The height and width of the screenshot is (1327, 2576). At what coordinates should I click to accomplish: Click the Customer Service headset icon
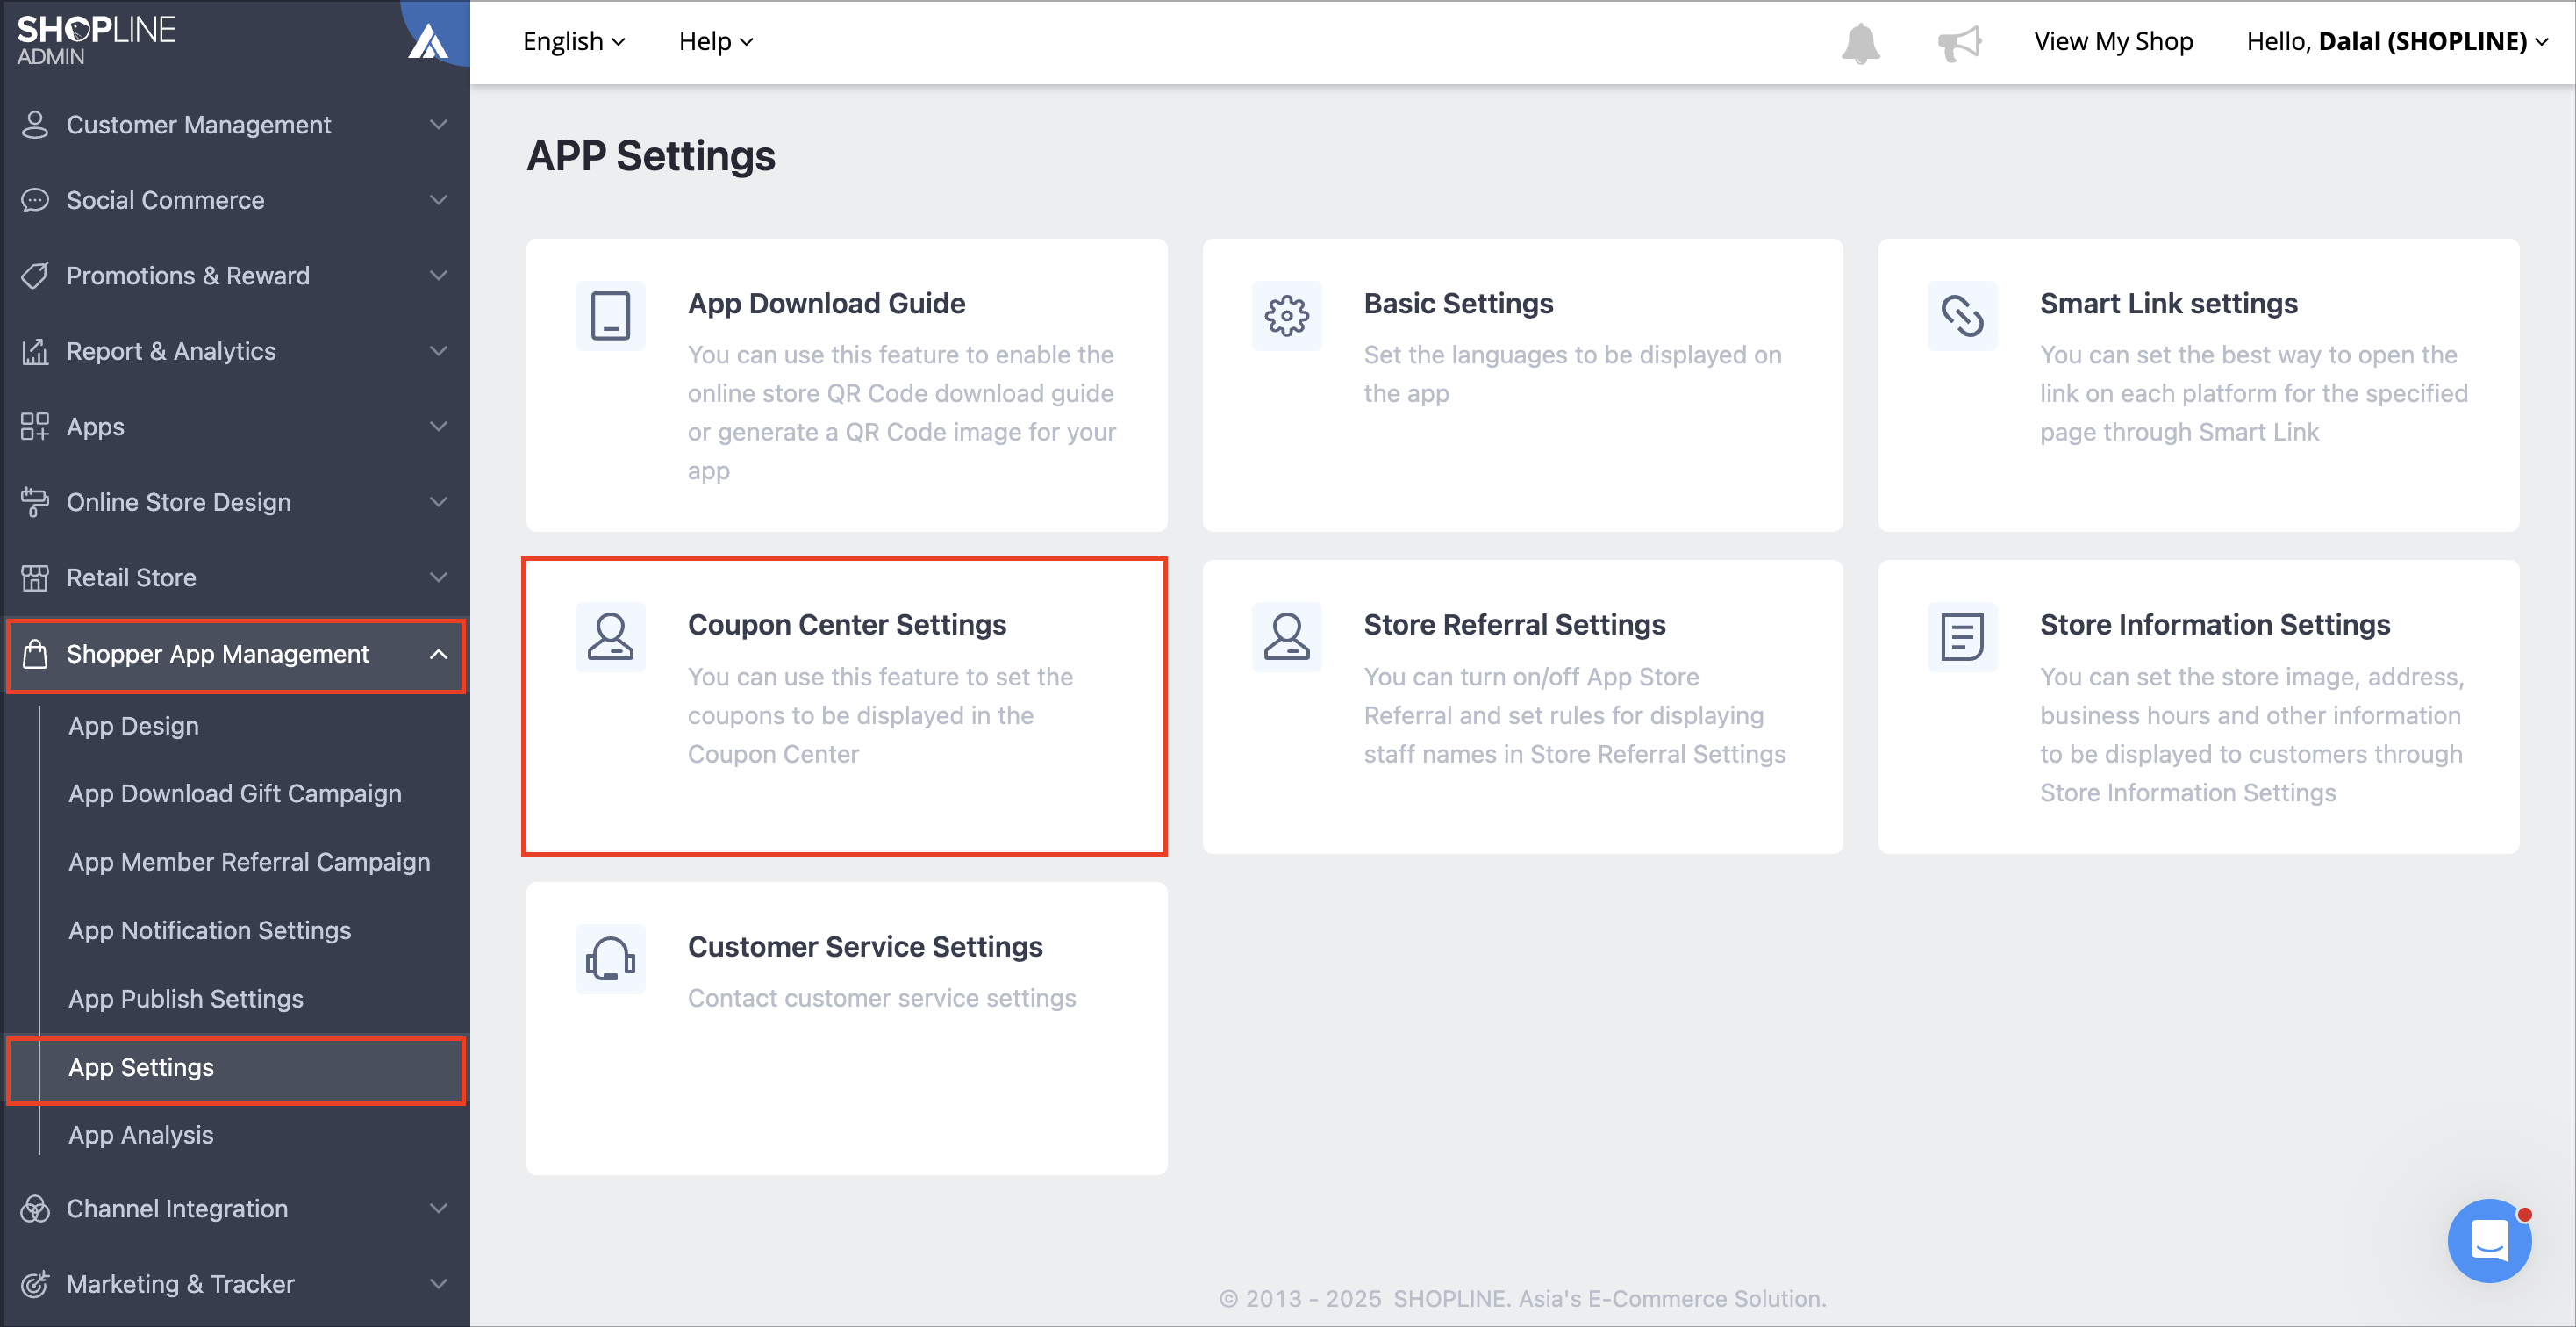pyautogui.click(x=610, y=959)
